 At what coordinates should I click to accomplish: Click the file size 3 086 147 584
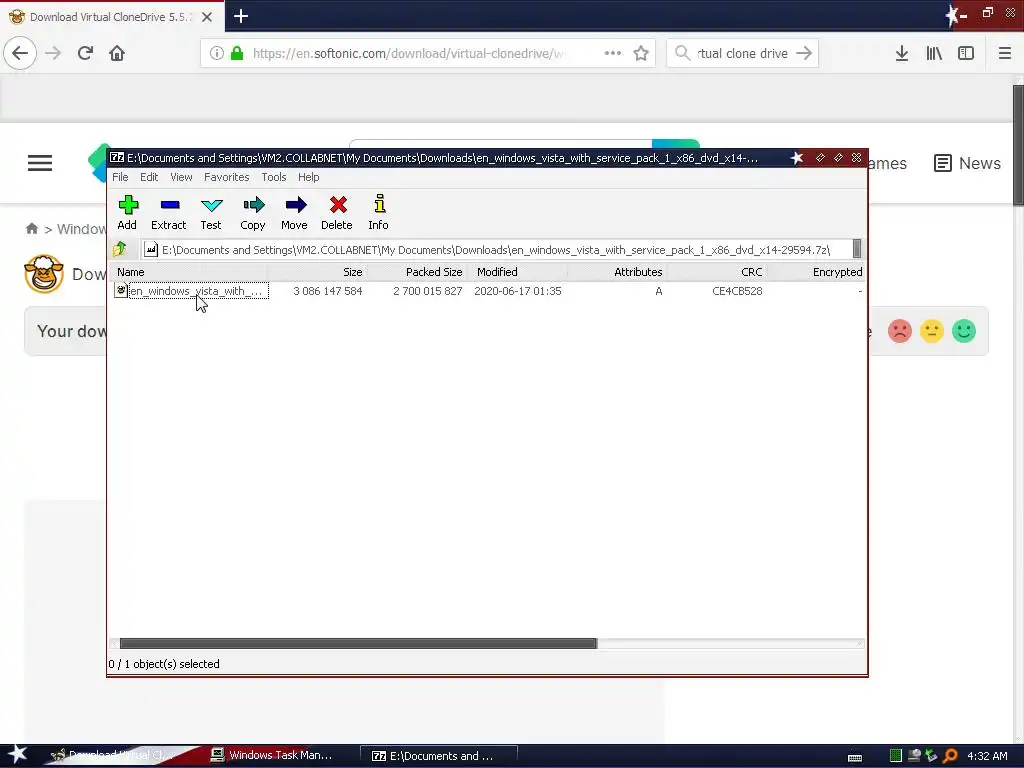click(x=328, y=291)
